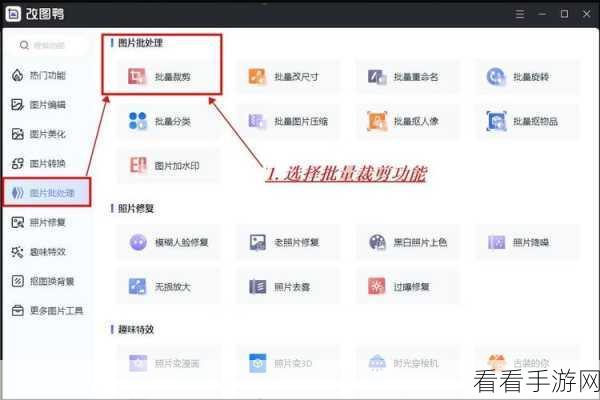
Task: Click the 批量图片压缩 label text
Action: pos(301,122)
